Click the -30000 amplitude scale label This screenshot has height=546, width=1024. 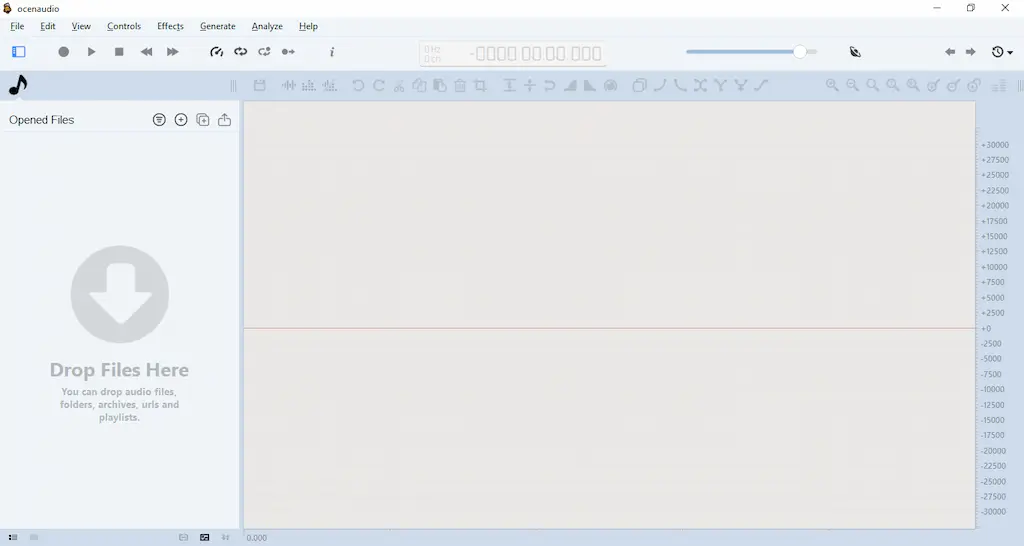coord(994,511)
